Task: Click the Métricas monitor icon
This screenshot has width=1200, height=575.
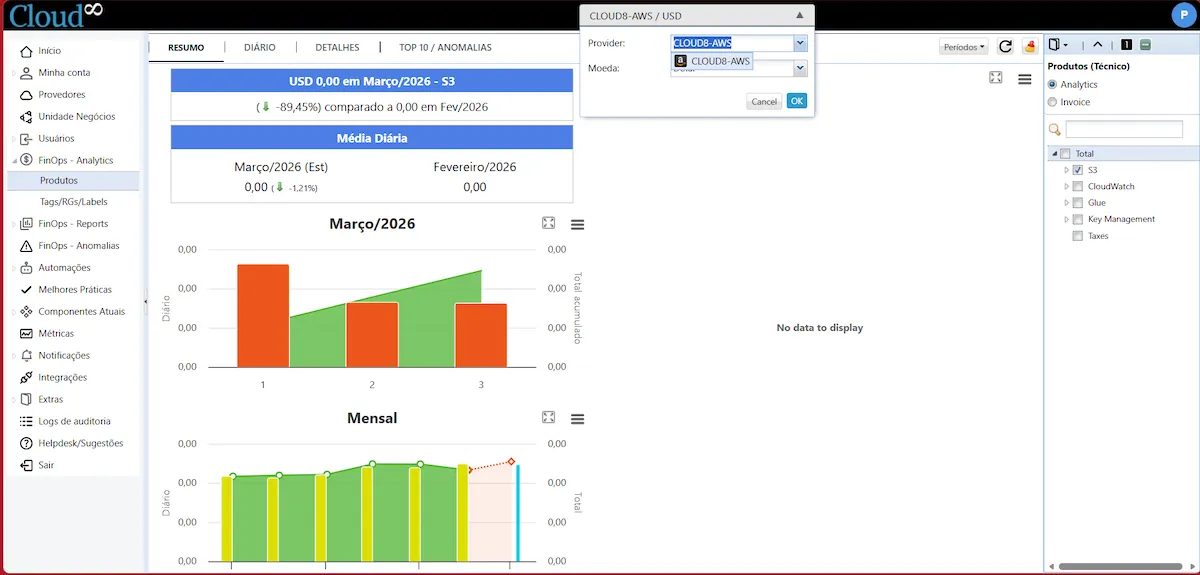Action: click(26, 334)
